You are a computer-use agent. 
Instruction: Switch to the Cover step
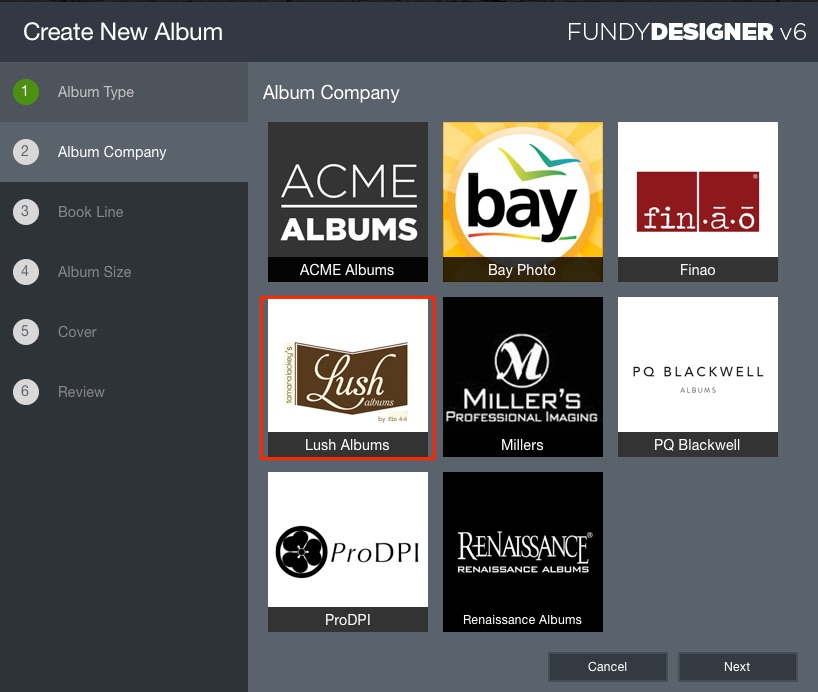pos(124,332)
